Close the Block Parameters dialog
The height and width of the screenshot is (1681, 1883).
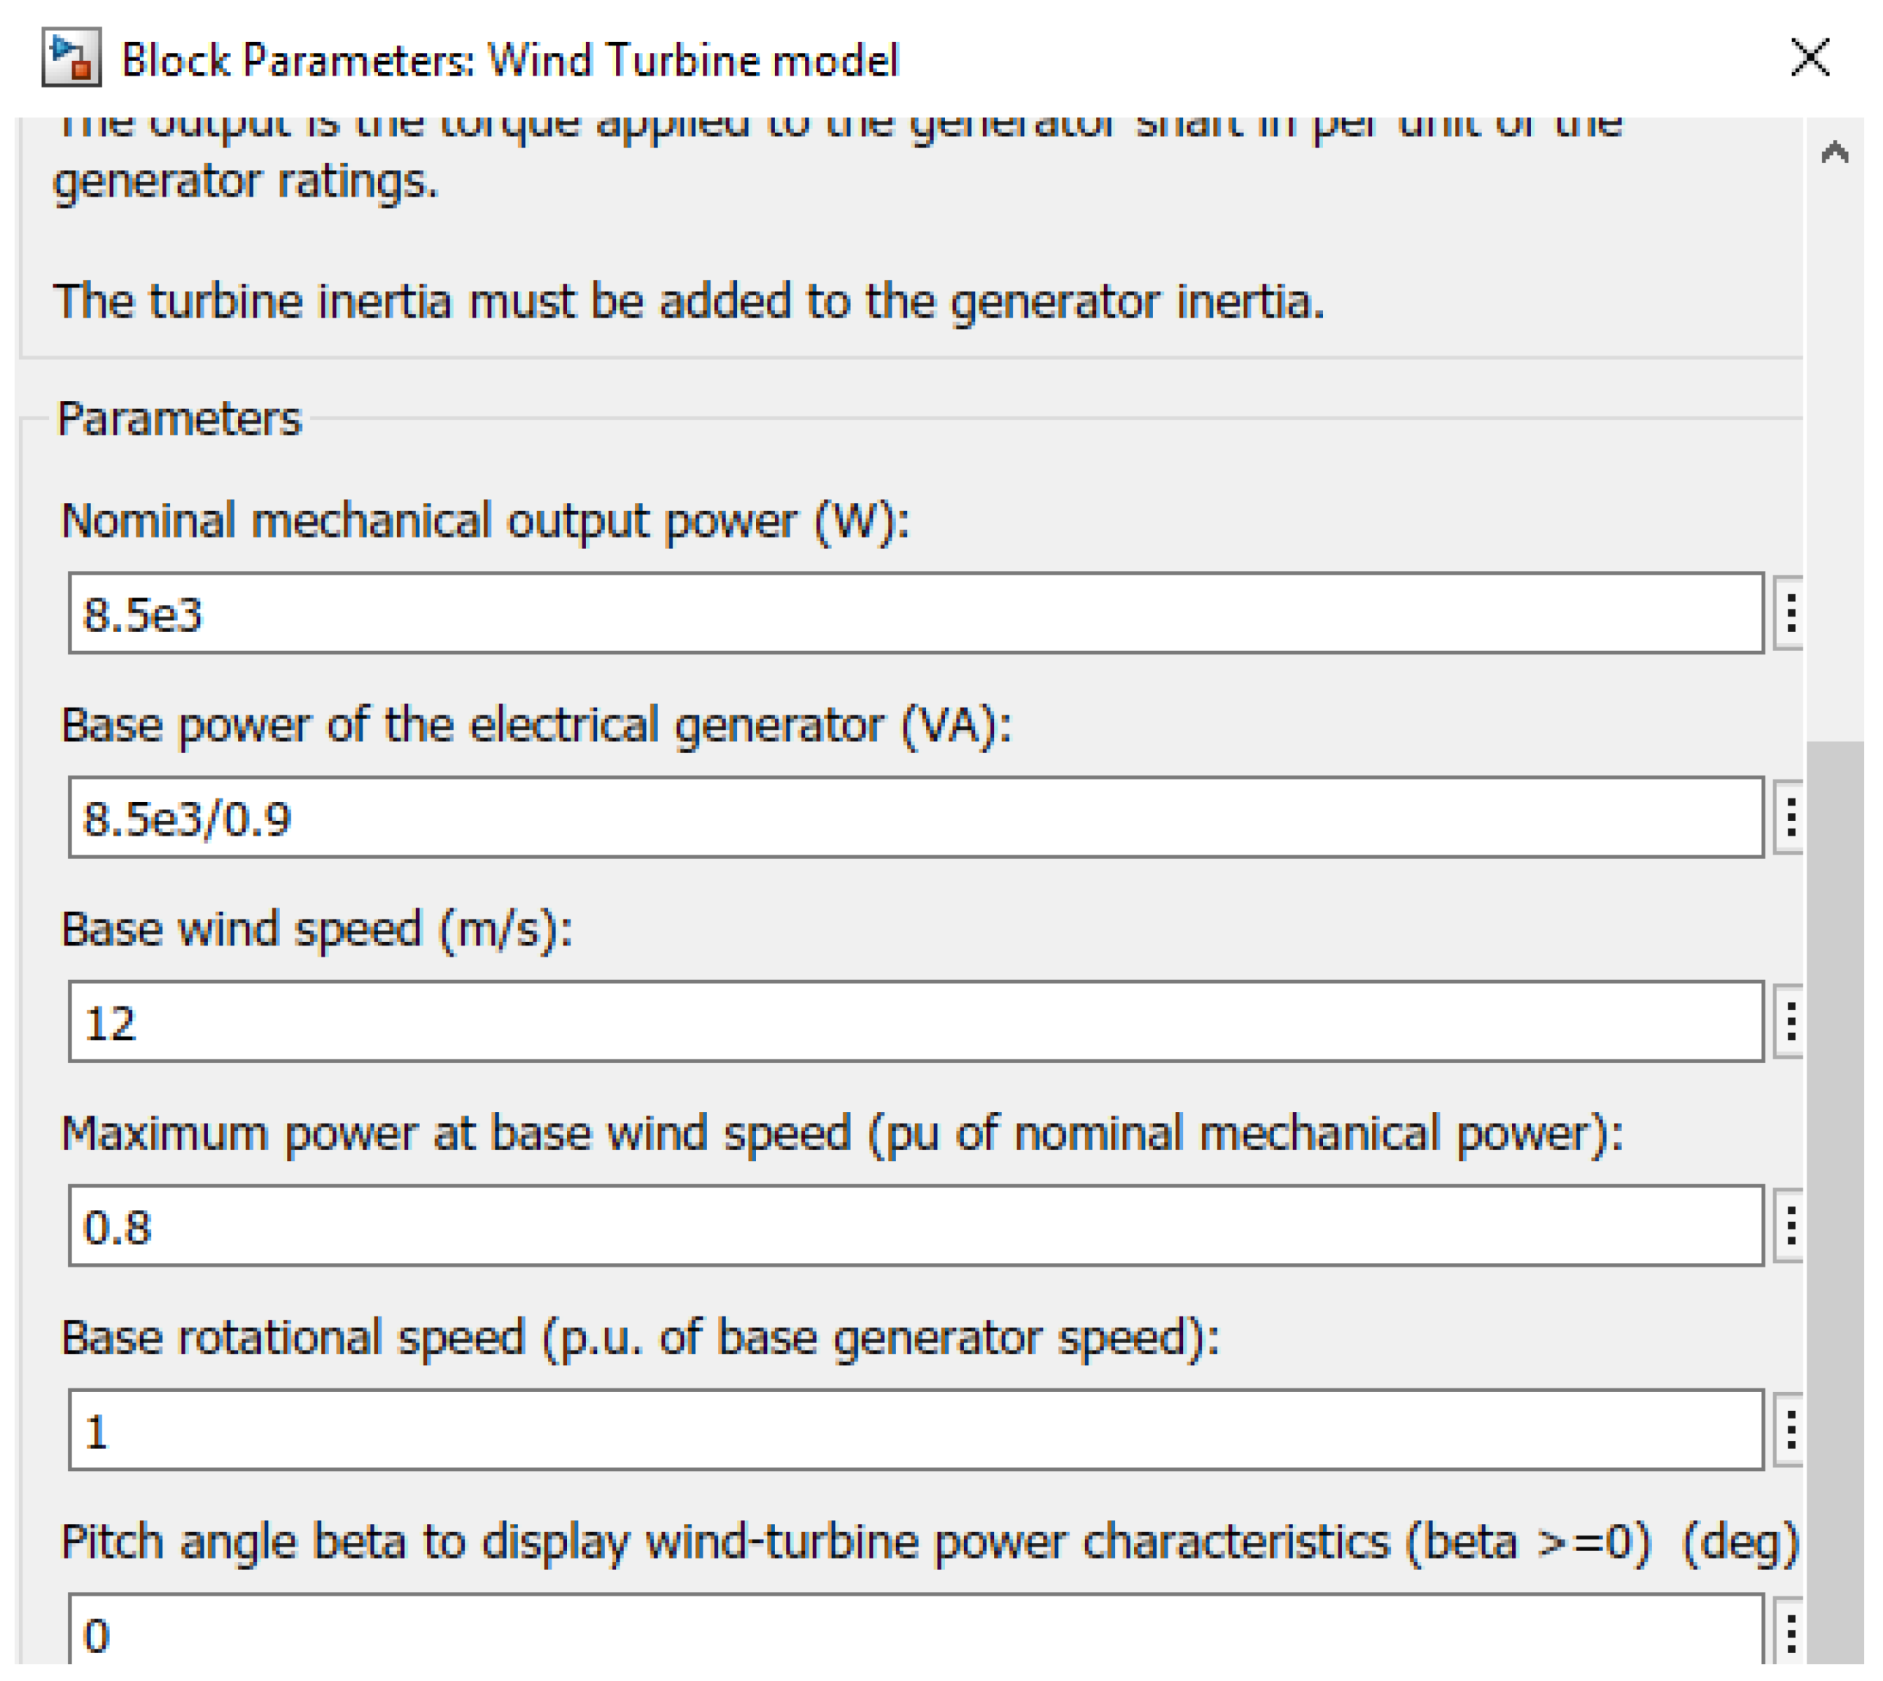point(1809,57)
